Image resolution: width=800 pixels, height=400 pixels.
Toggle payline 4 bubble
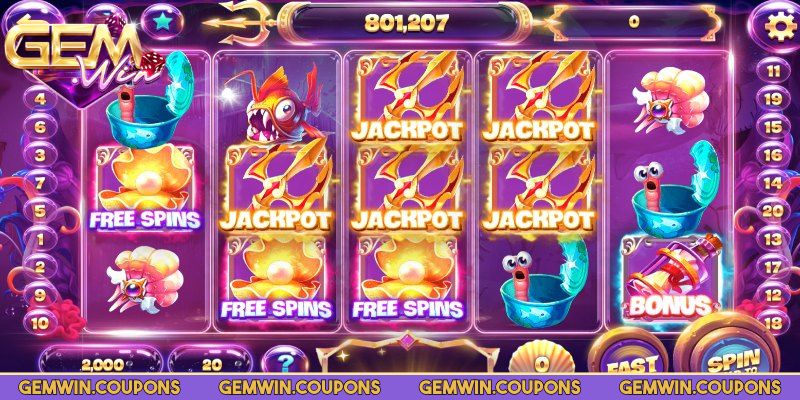40,98
